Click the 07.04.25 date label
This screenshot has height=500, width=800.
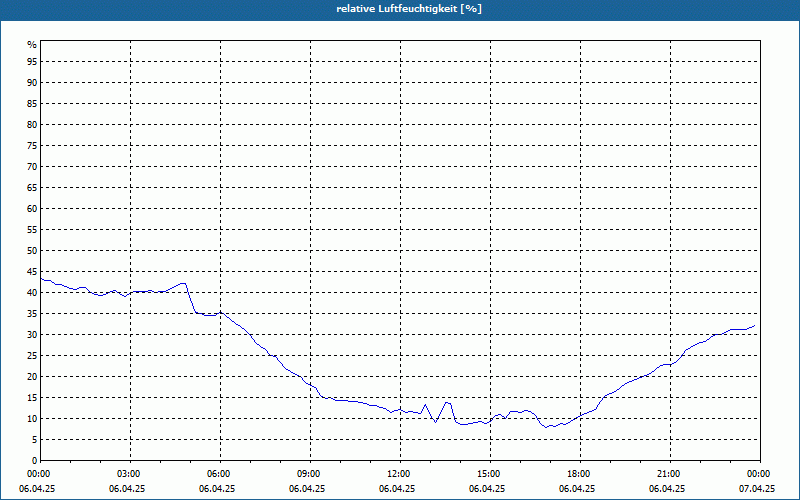tap(757, 489)
